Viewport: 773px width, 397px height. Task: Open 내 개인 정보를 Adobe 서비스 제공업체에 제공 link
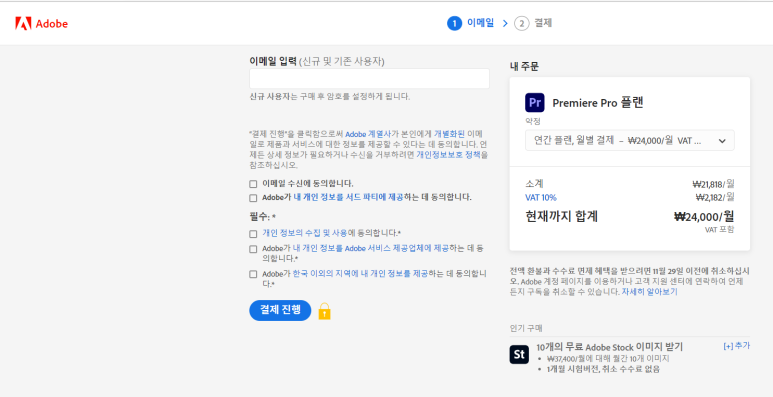370,248
